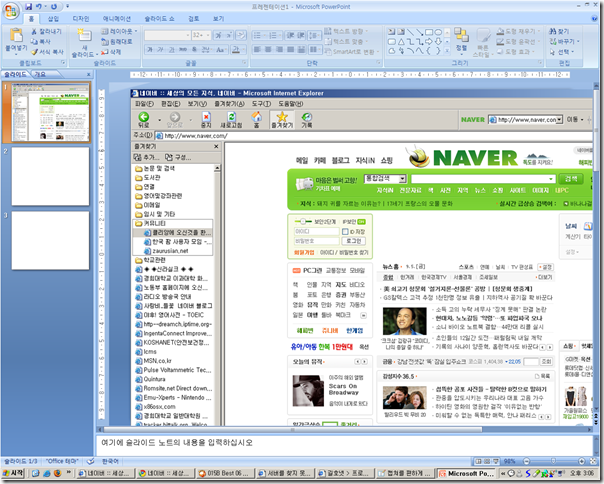Open the round Office button menu
The height and width of the screenshot is (484, 604).
point(11,10)
